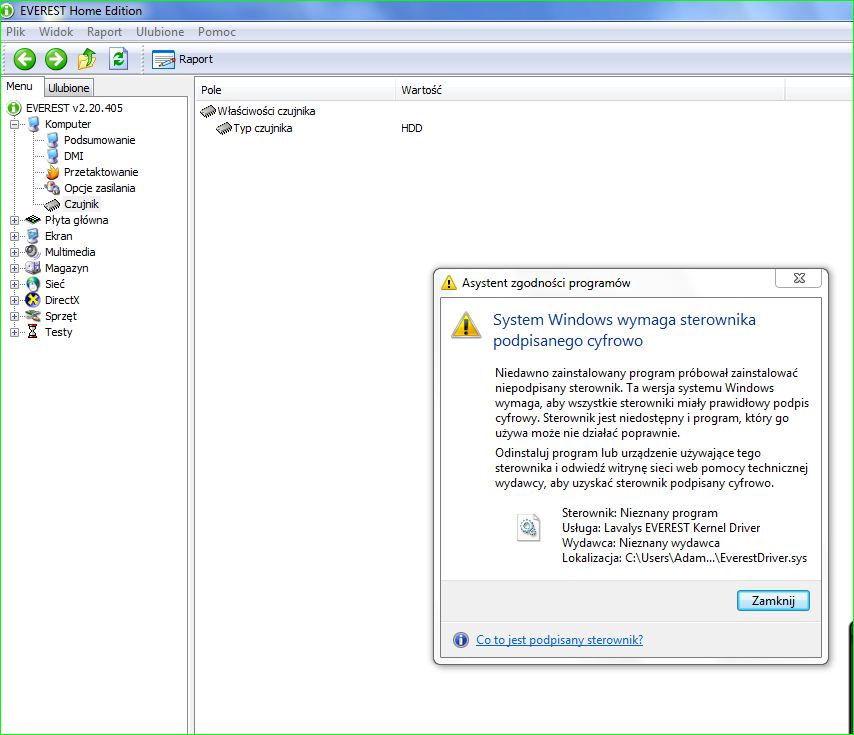Open the Podsumowanie page icon
Viewport: 854px width, 735px height.
tap(53, 140)
